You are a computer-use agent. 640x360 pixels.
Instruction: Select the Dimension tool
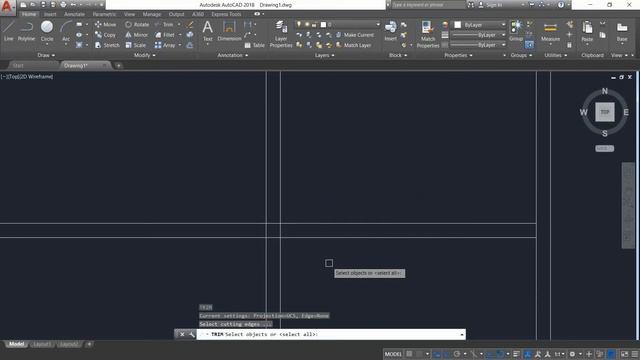click(229, 31)
